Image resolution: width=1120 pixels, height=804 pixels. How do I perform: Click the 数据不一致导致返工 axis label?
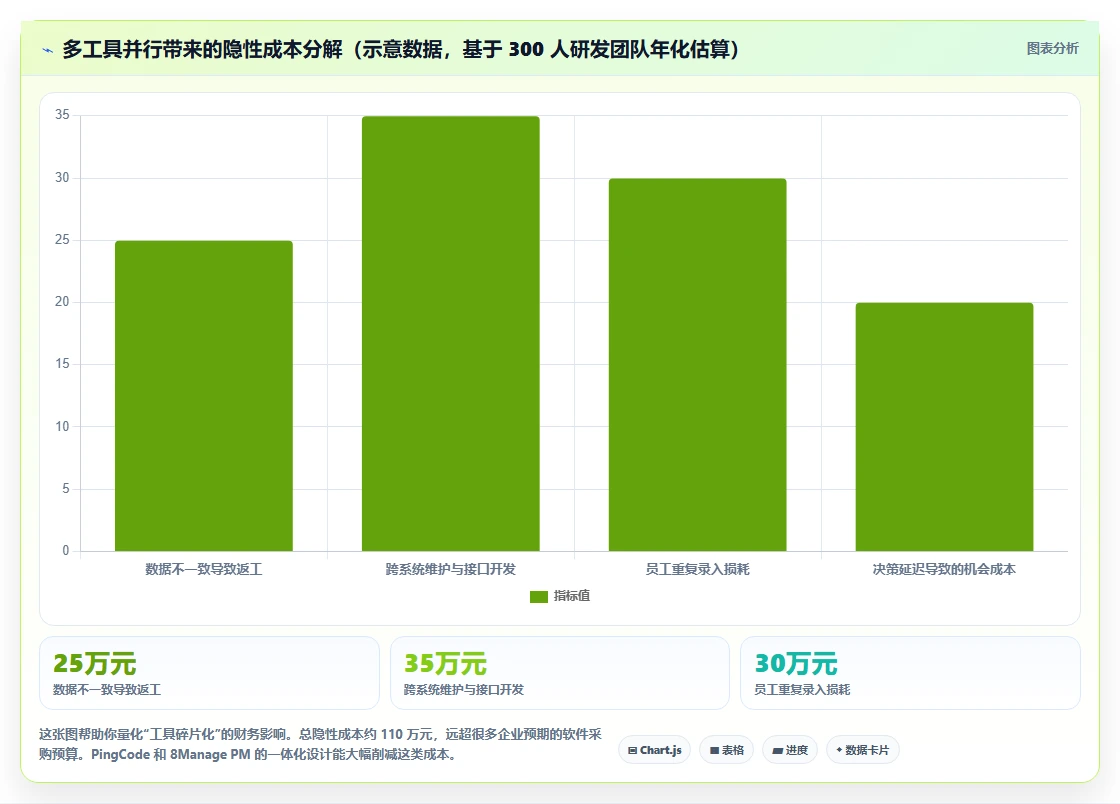[204, 569]
